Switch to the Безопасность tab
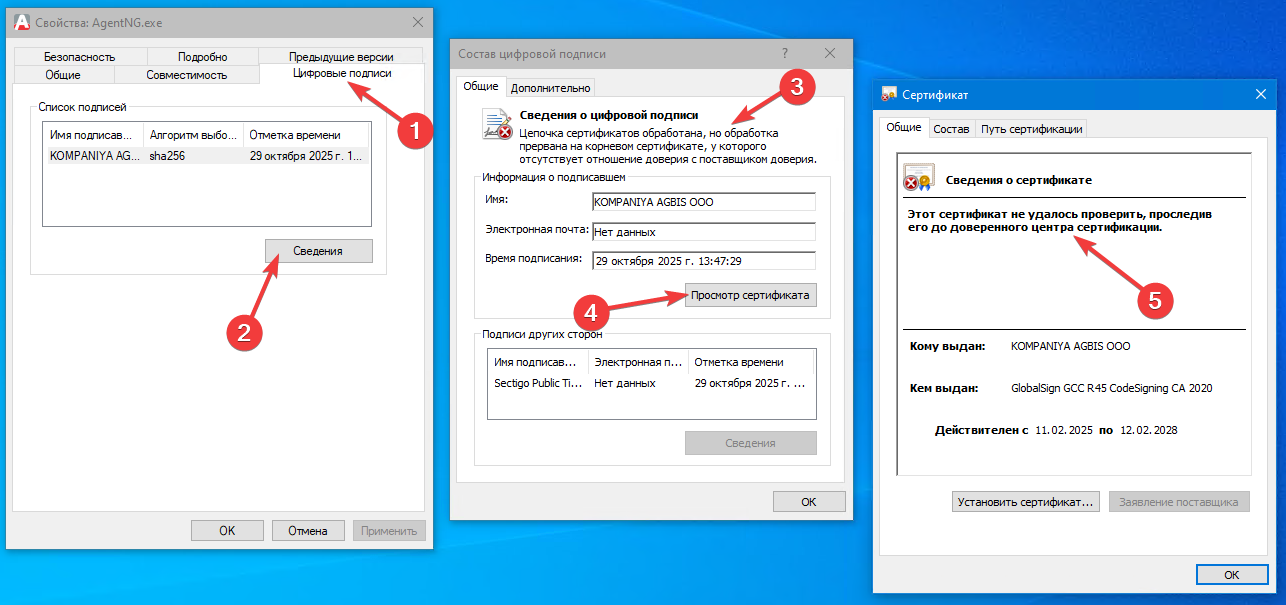The image size is (1286, 605). coord(79,55)
